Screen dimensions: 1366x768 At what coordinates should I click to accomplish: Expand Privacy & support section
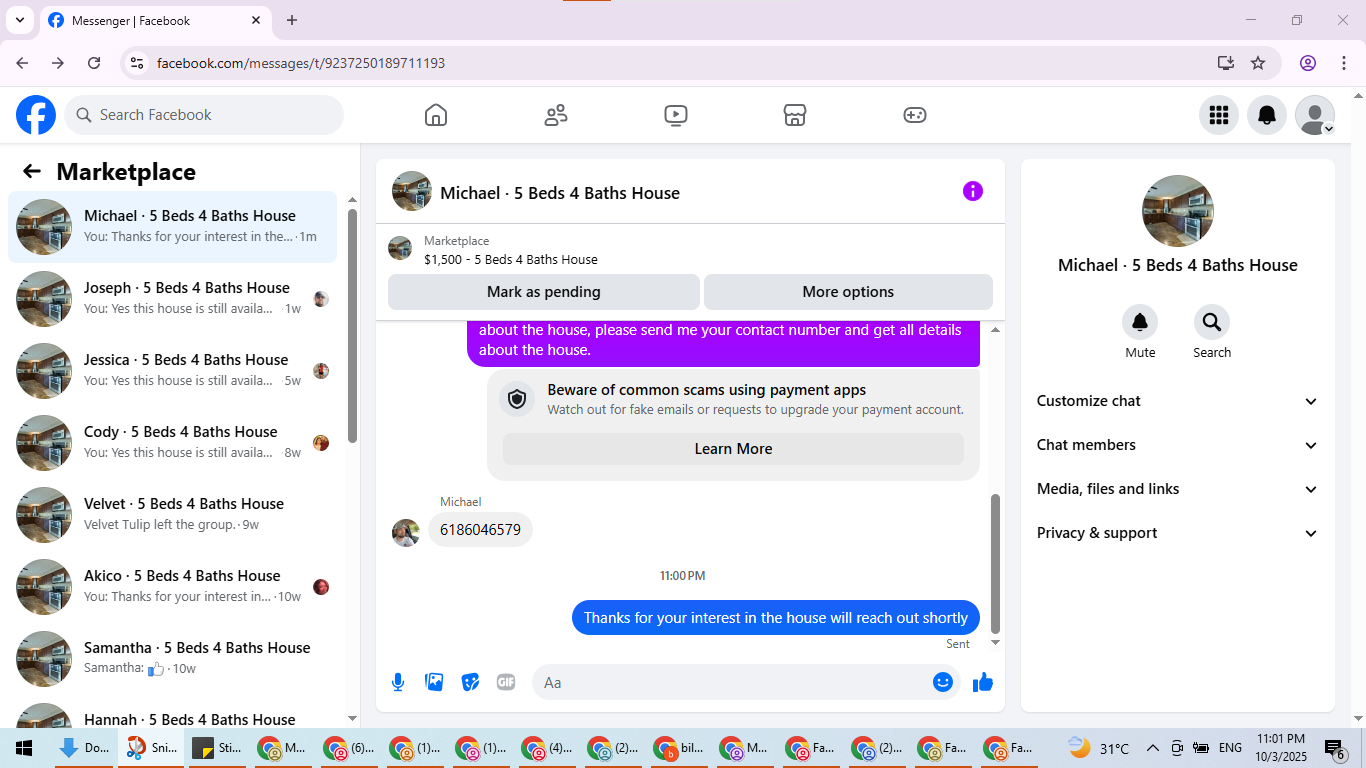click(1178, 533)
